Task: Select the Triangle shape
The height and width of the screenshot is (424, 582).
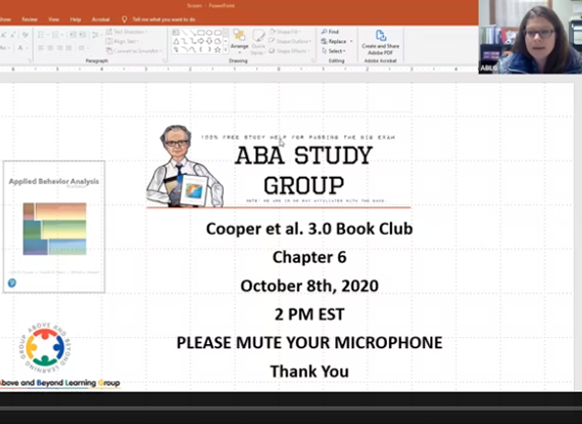Action: (x=176, y=41)
